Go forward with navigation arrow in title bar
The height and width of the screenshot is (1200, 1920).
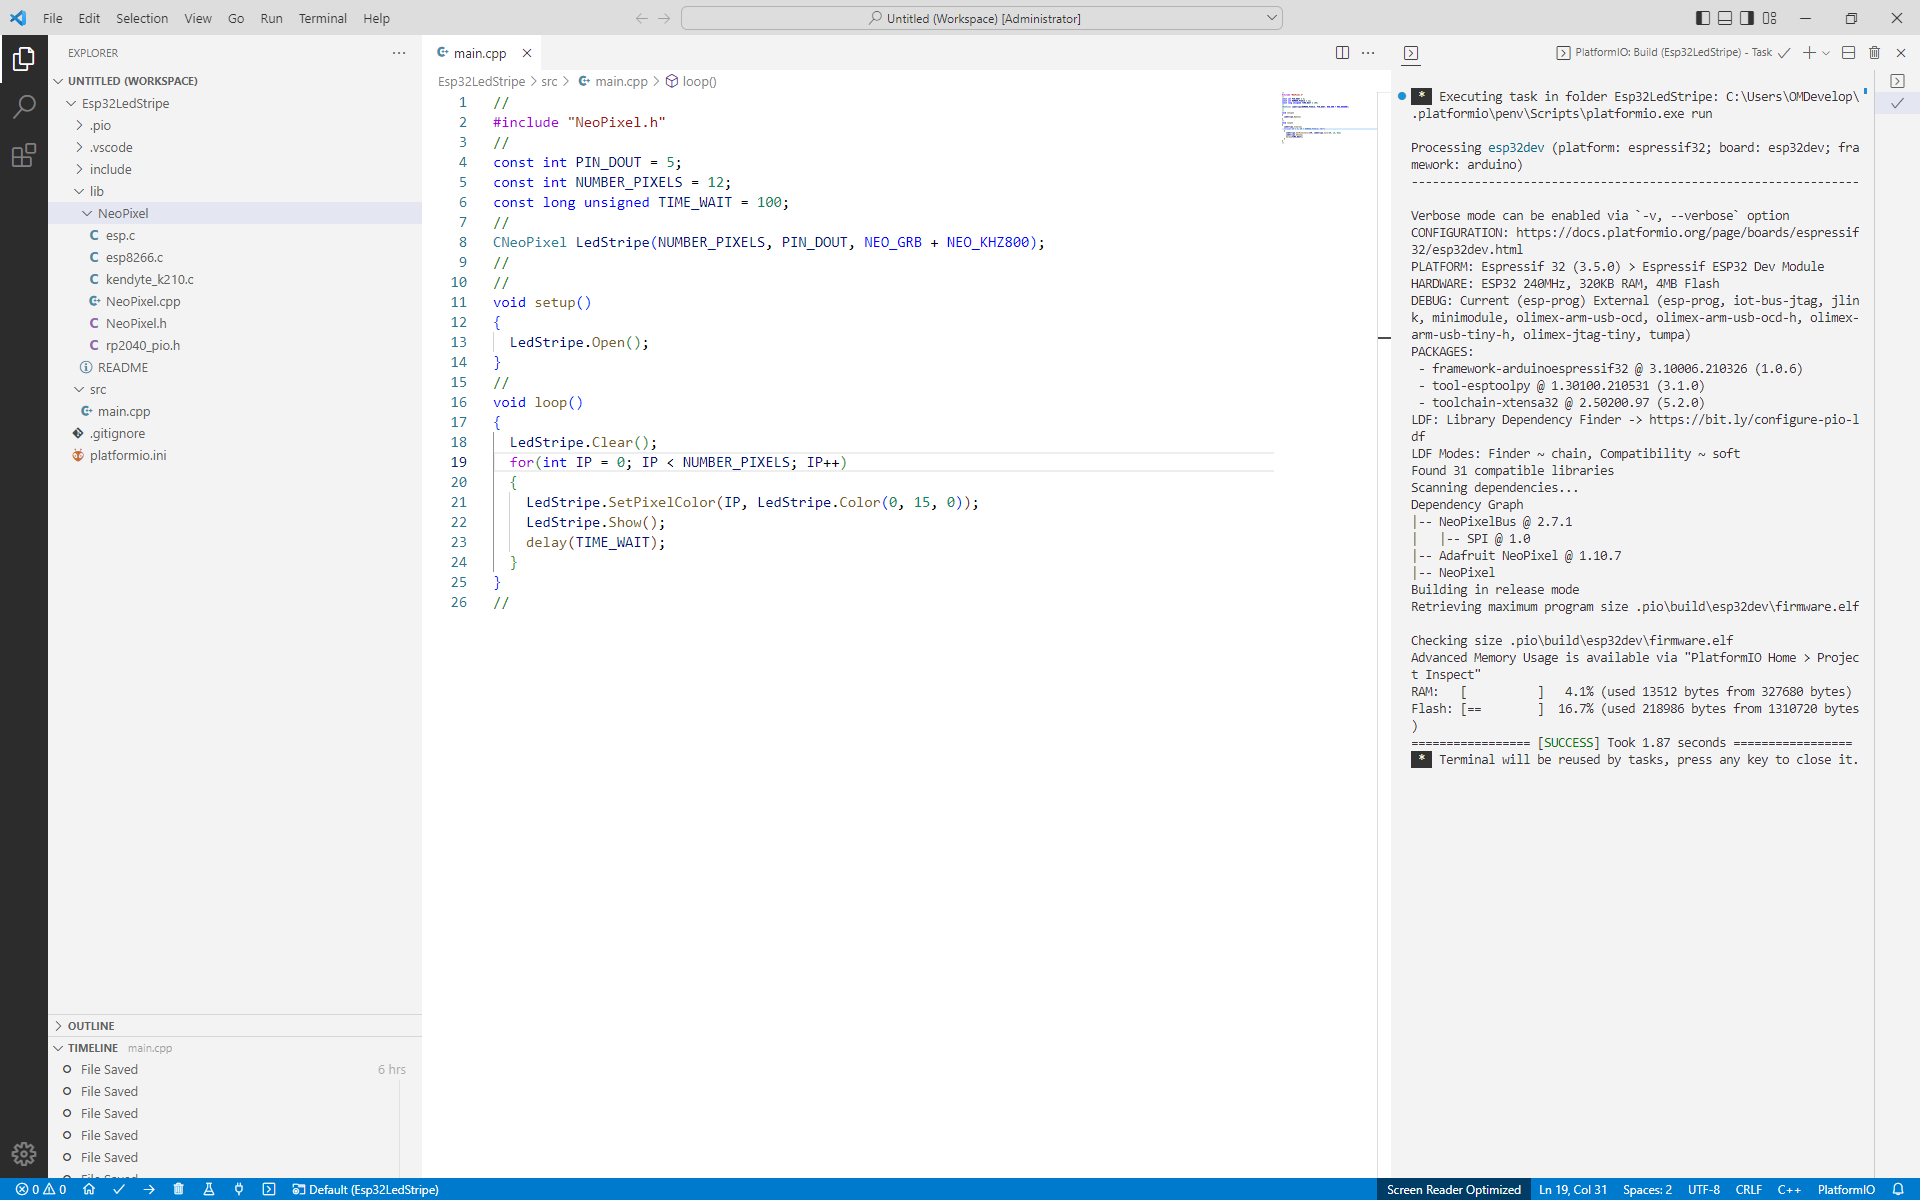[x=664, y=18]
